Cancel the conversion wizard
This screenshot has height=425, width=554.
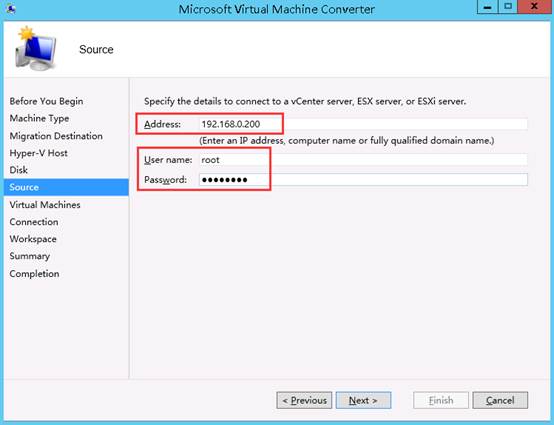point(500,400)
